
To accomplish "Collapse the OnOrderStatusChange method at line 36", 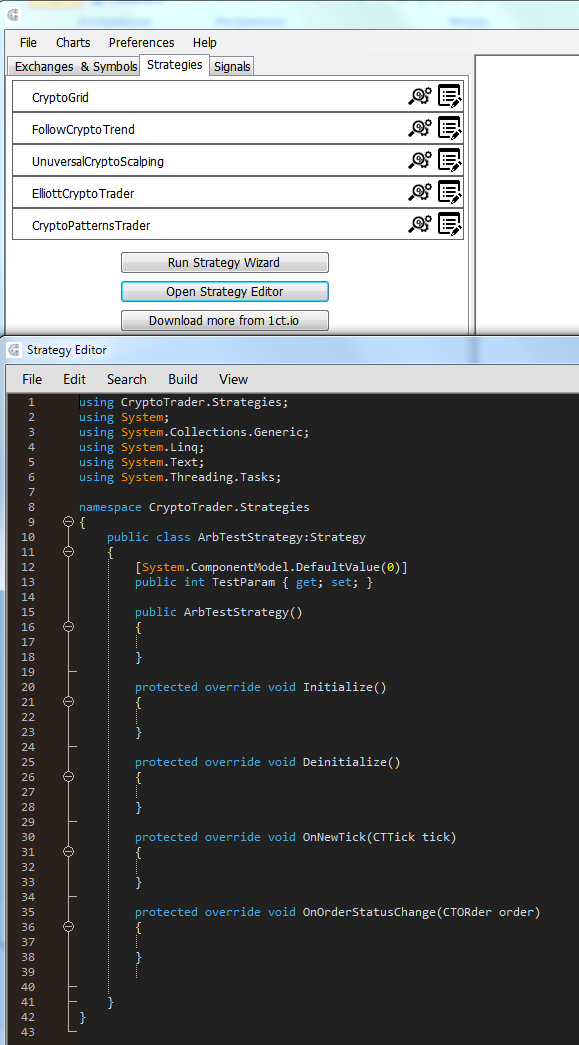I will (x=68, y=926).
